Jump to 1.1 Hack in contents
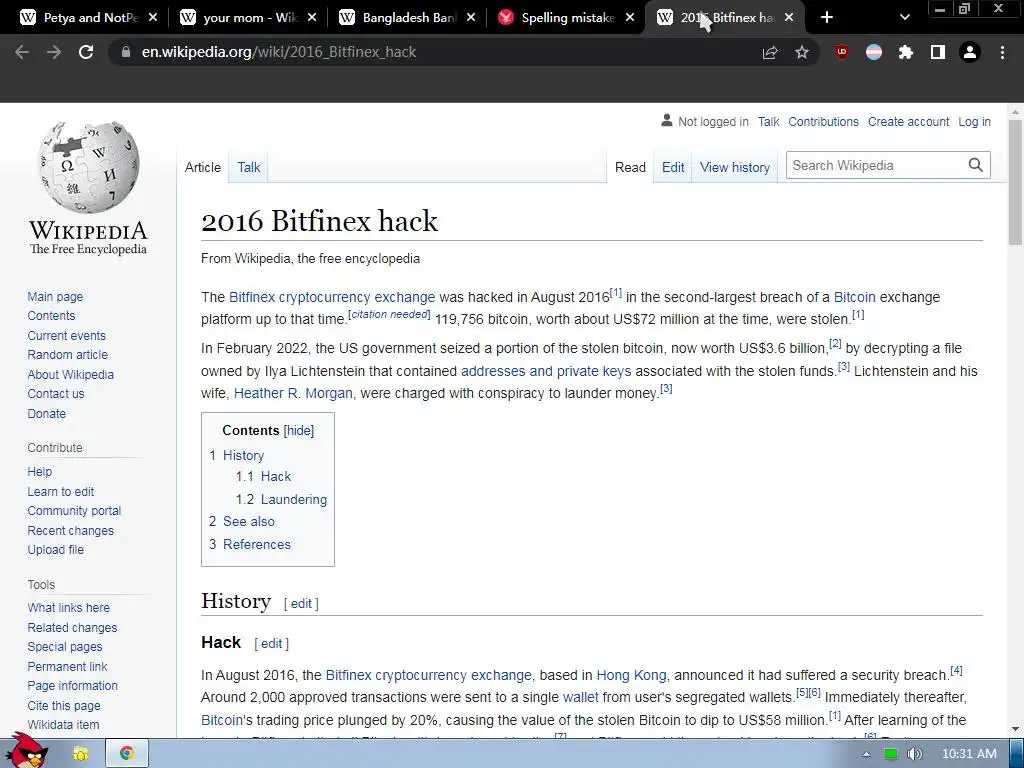Image resolution: width=1024 pixels, height=768 pixels. point(263,477)
